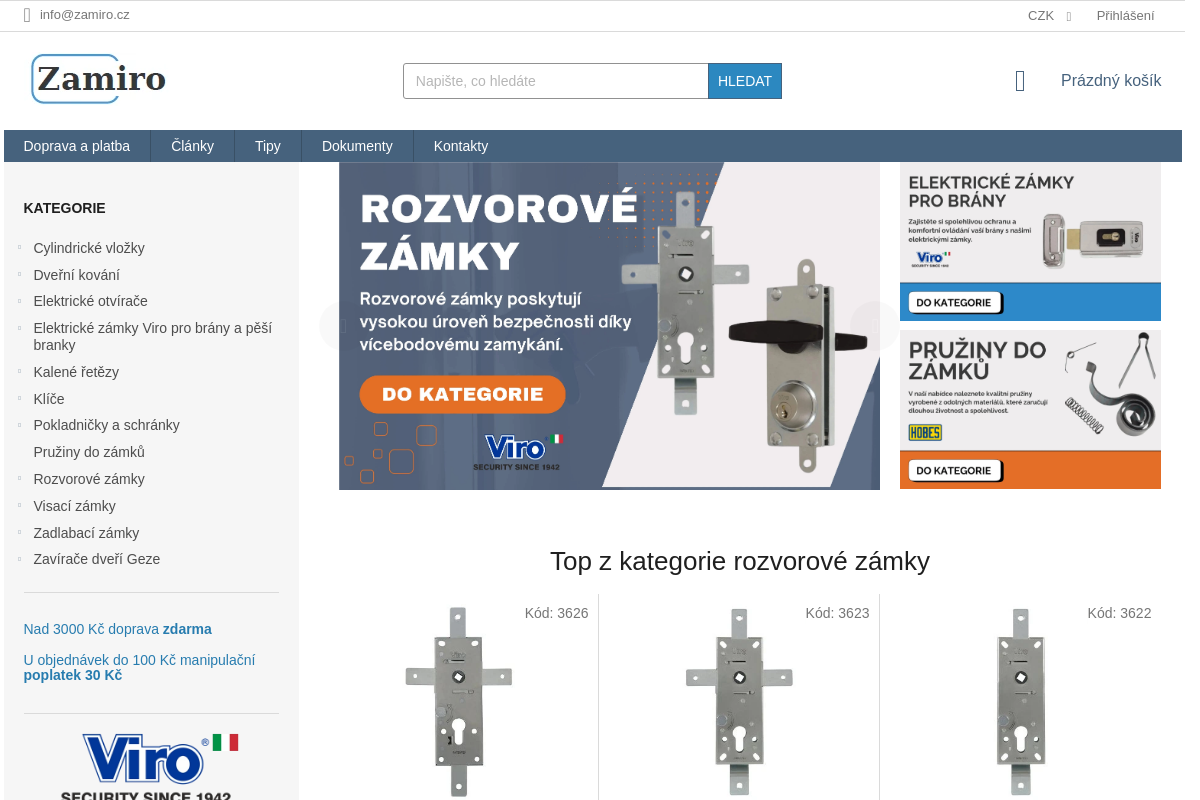The image size is (1200, 800).
Task: Open the Tipy menu item
Action: pos(267,146)
